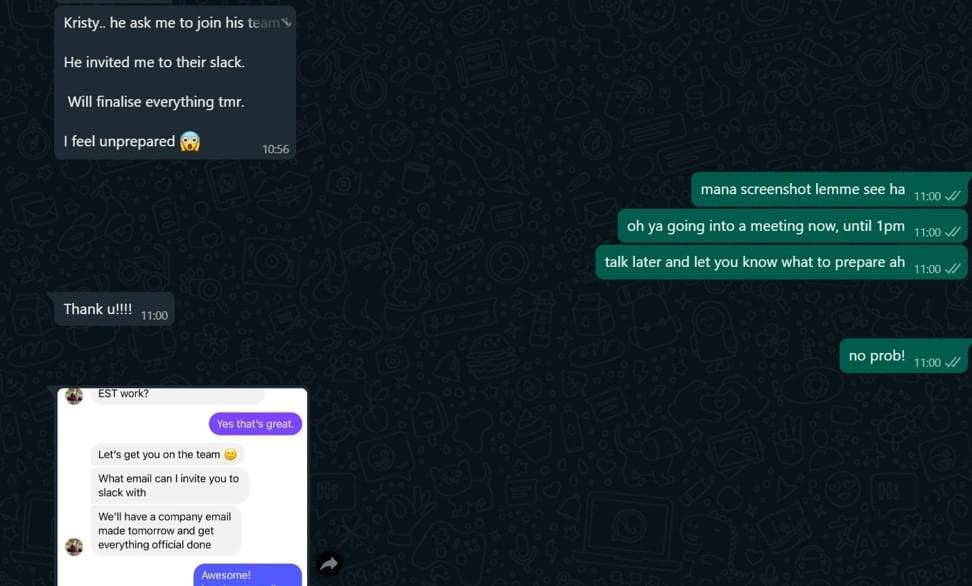Click double check marks on 'no prob!' message
The height and width of the screenshot is (586, 972).
953,362
